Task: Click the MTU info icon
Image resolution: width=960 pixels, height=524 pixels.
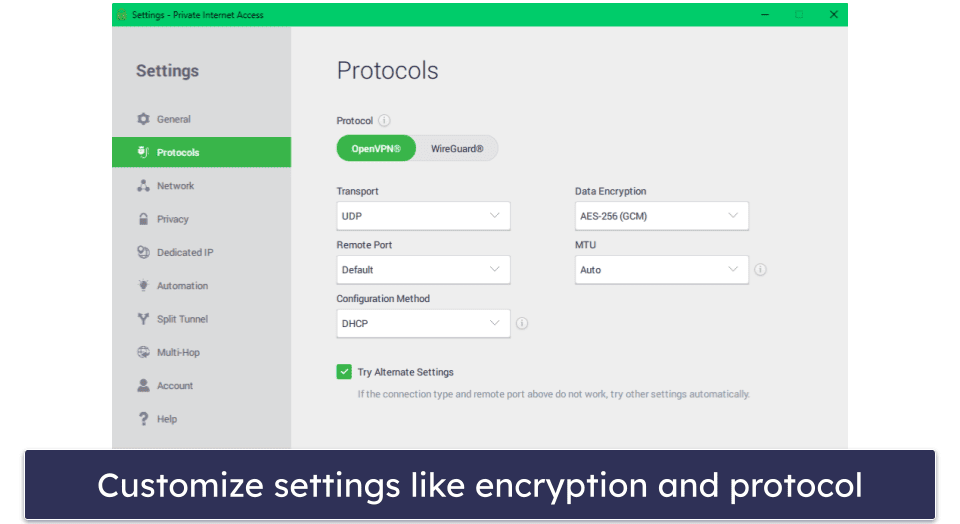Action: point(761,270)
